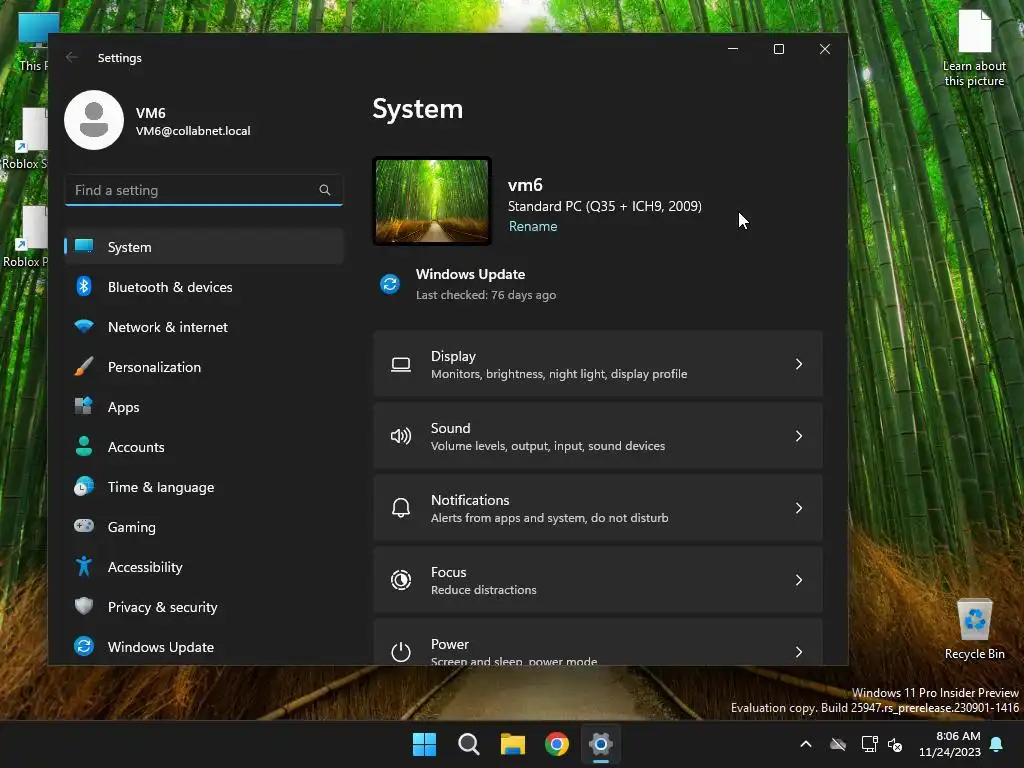
Task: Click the VM6 user avatar
Action: (x=94, y=120)
